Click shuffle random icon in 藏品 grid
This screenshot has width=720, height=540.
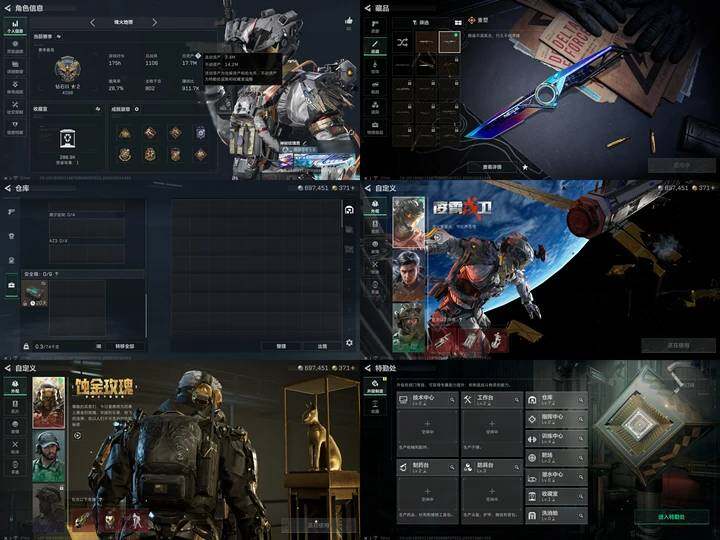coord(402,43)
